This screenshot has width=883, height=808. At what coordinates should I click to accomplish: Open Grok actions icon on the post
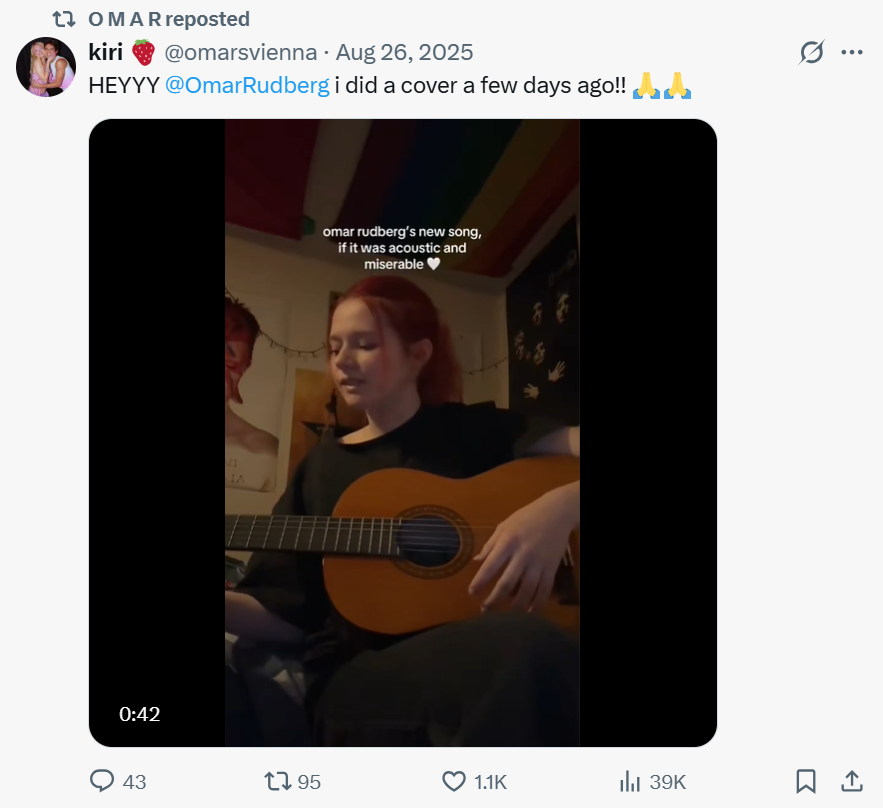(812, 53)
